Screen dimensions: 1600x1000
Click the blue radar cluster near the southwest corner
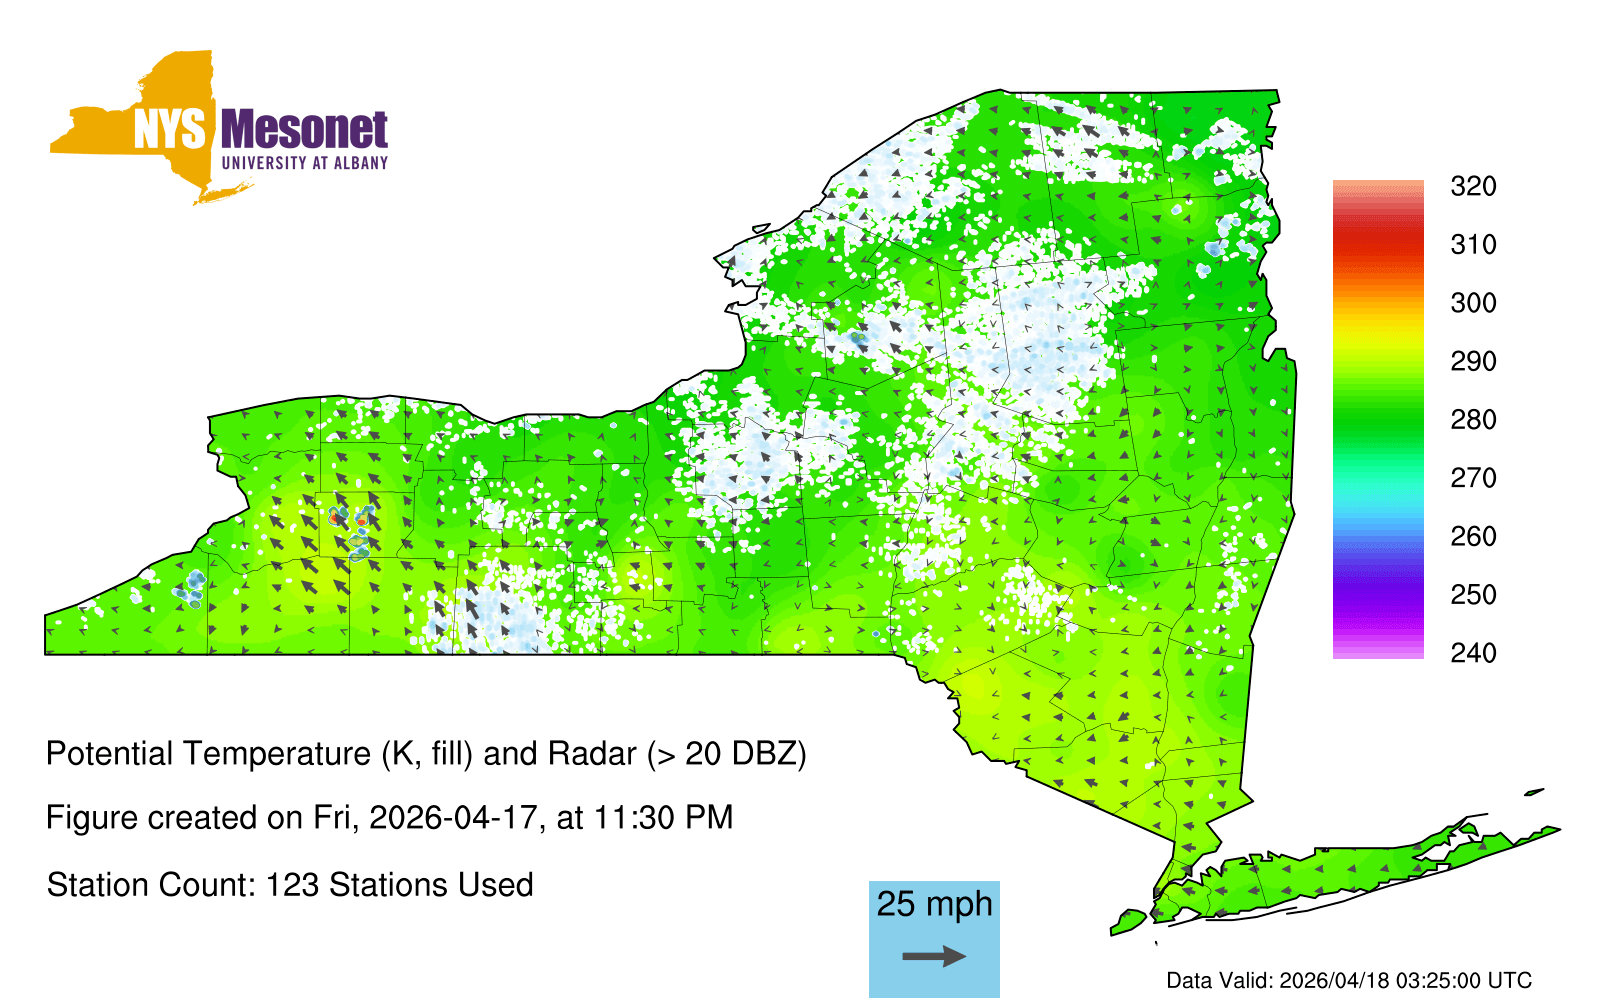191,586
